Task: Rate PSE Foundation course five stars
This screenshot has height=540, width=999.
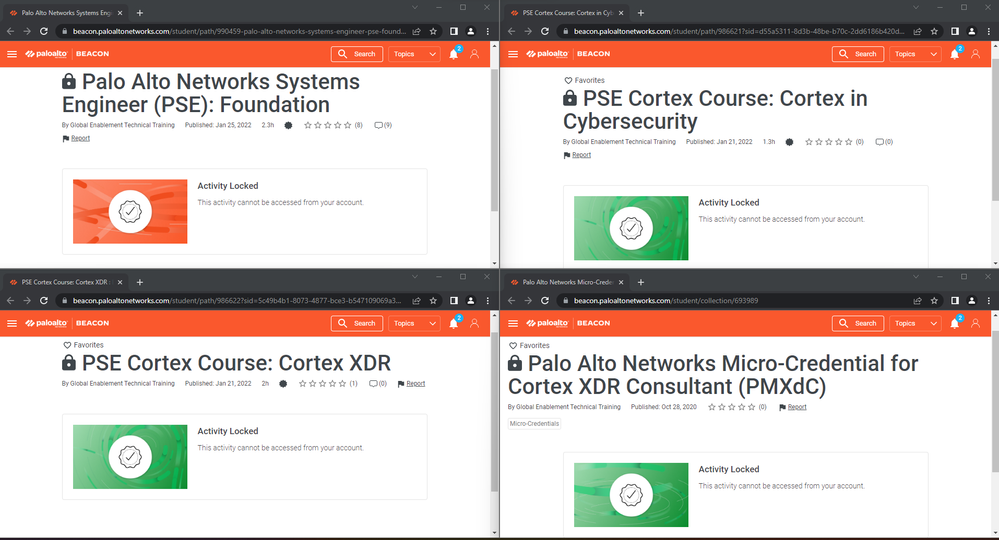Action: [x=348, y=125]
